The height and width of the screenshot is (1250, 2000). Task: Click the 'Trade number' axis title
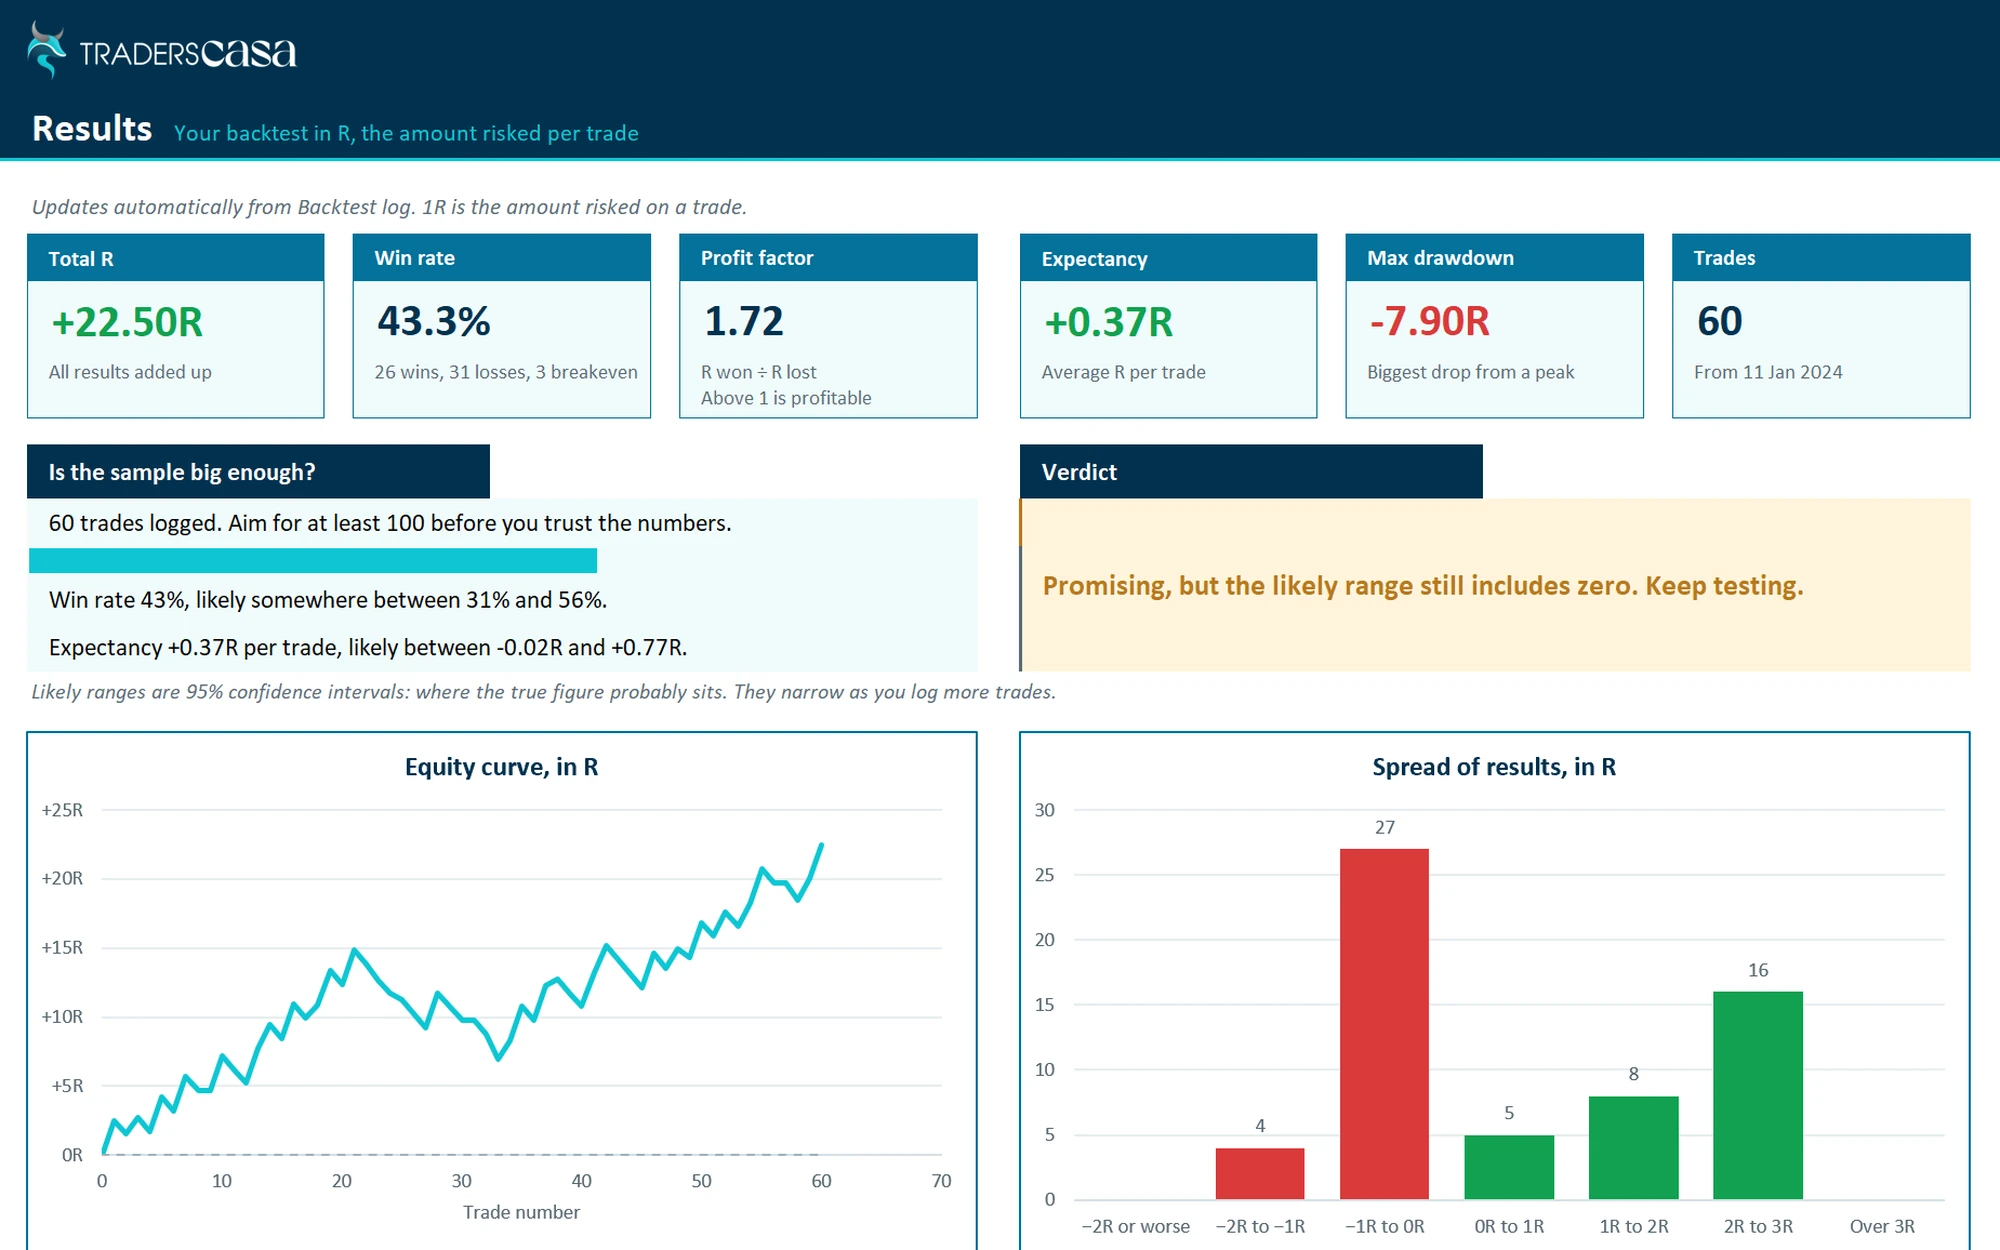(x=521, y=1212)
